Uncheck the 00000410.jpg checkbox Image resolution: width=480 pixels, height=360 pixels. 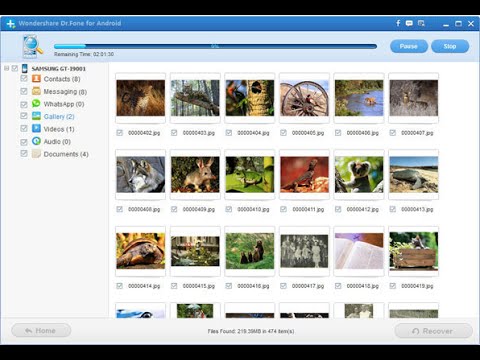click(x=229, y=209)
